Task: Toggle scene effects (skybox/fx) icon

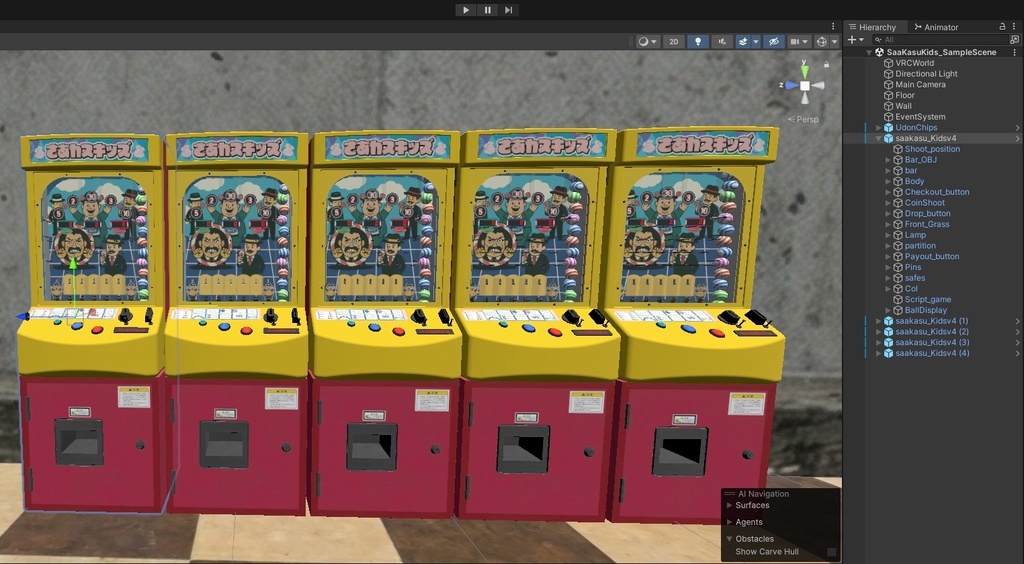Action: (x=743, y=42)
